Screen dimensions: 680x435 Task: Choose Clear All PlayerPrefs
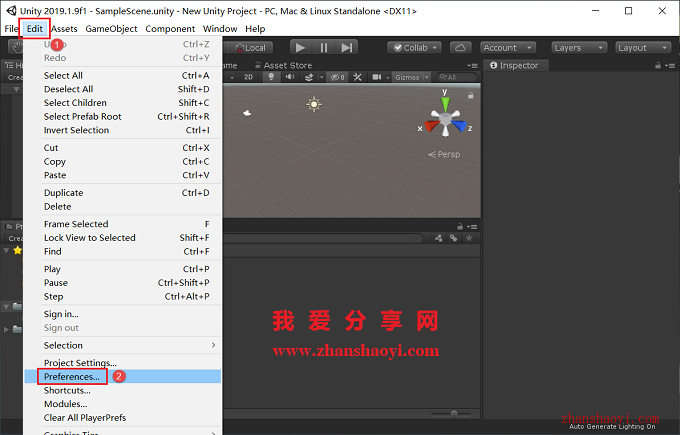click(123, 418)
